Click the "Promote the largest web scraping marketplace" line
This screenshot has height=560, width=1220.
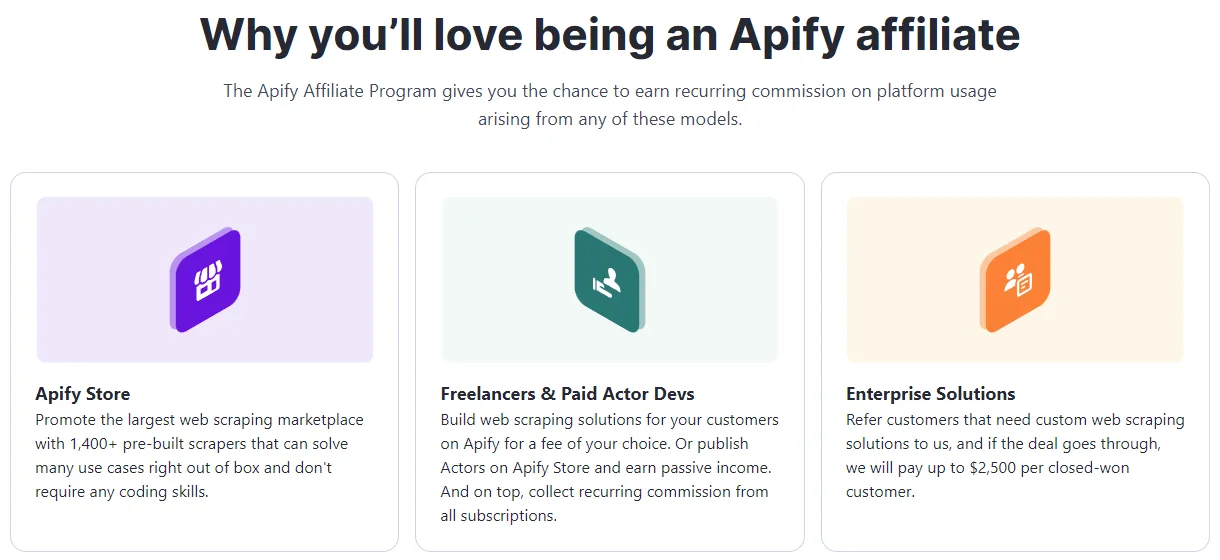point(199,419)
